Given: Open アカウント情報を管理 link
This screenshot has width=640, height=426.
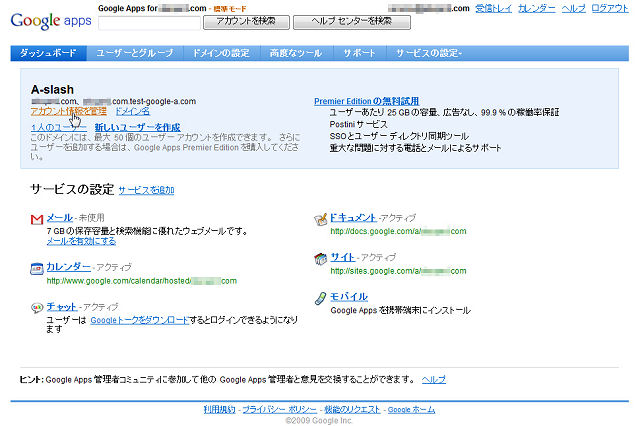Looking at the screenshot, I should (69, 111).
